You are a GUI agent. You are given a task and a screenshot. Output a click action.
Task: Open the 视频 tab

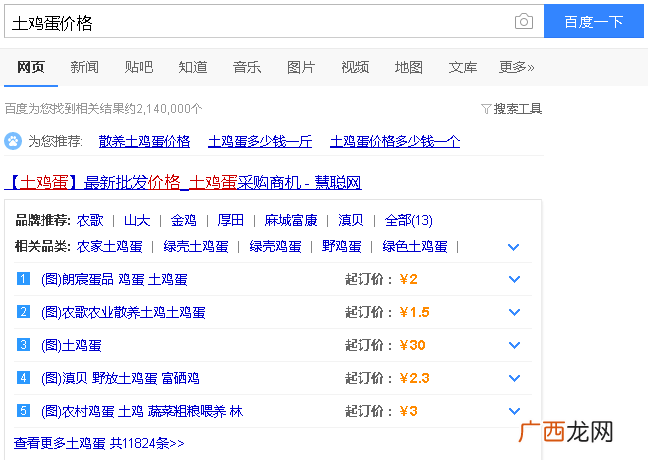355,67
